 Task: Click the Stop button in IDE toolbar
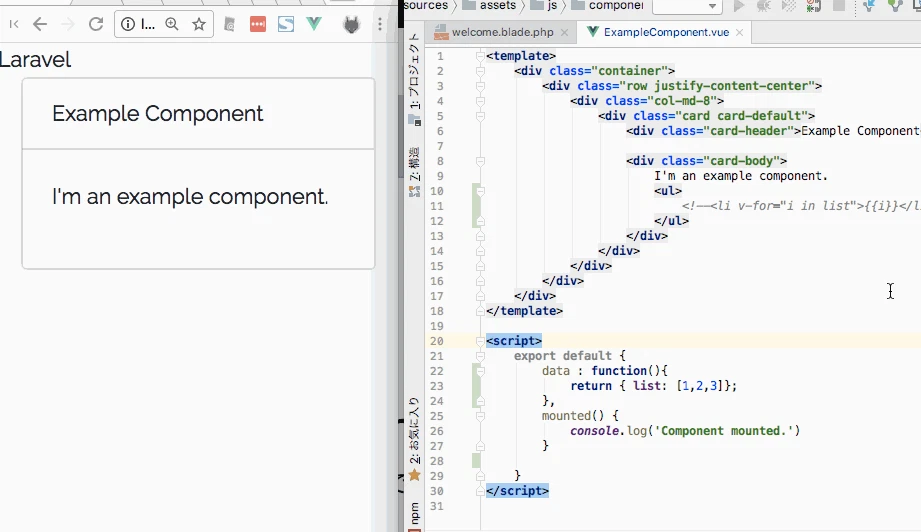point(839,6)
